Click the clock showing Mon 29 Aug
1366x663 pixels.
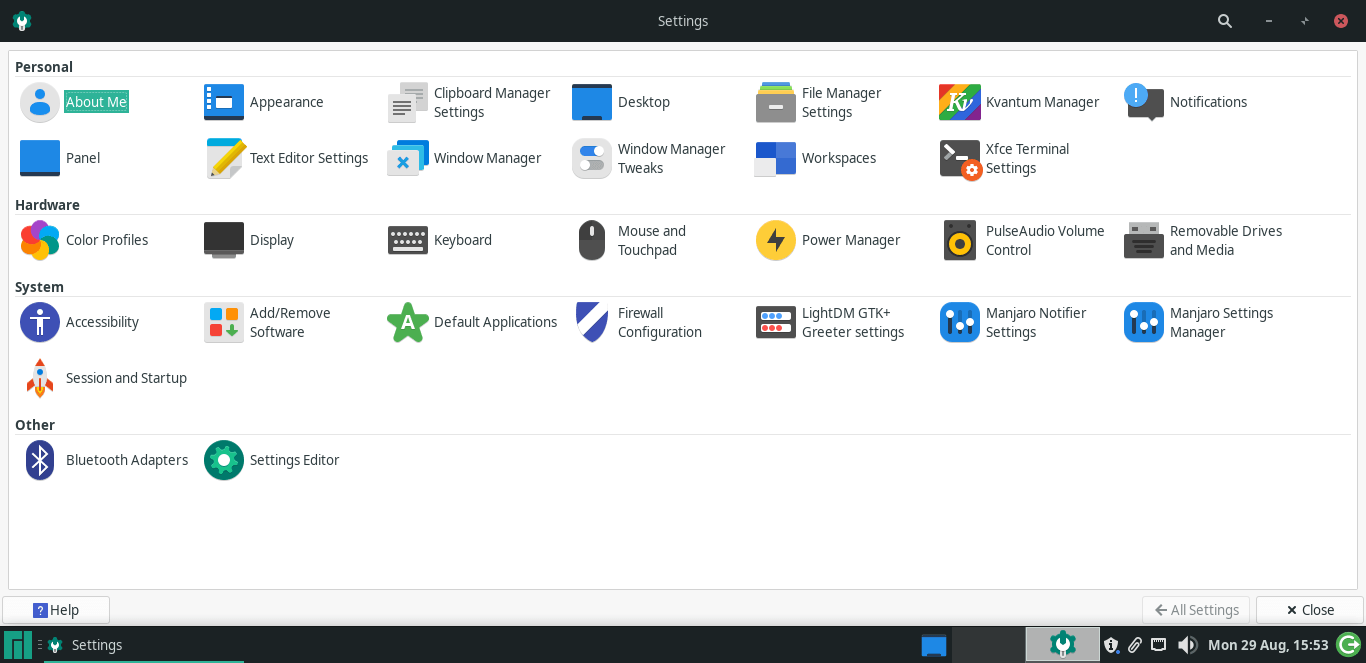(x=1268, y=645)
